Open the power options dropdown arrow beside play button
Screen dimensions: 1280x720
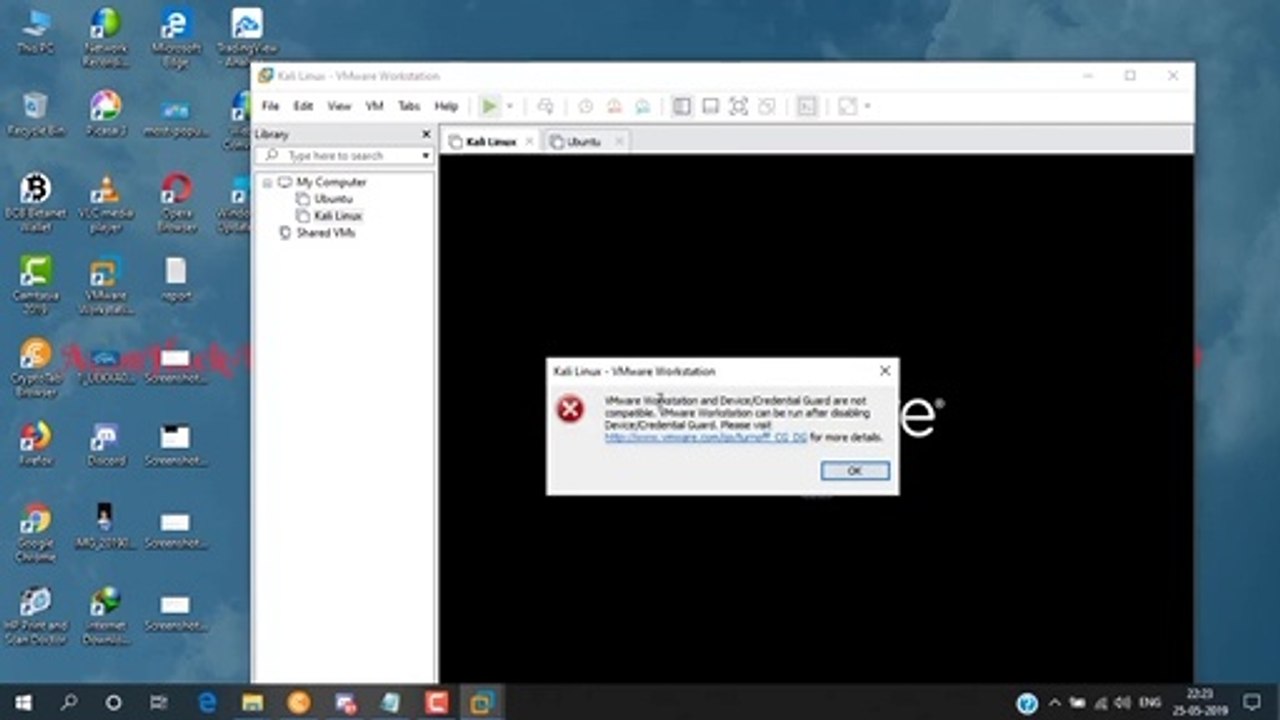pos(509,106)
